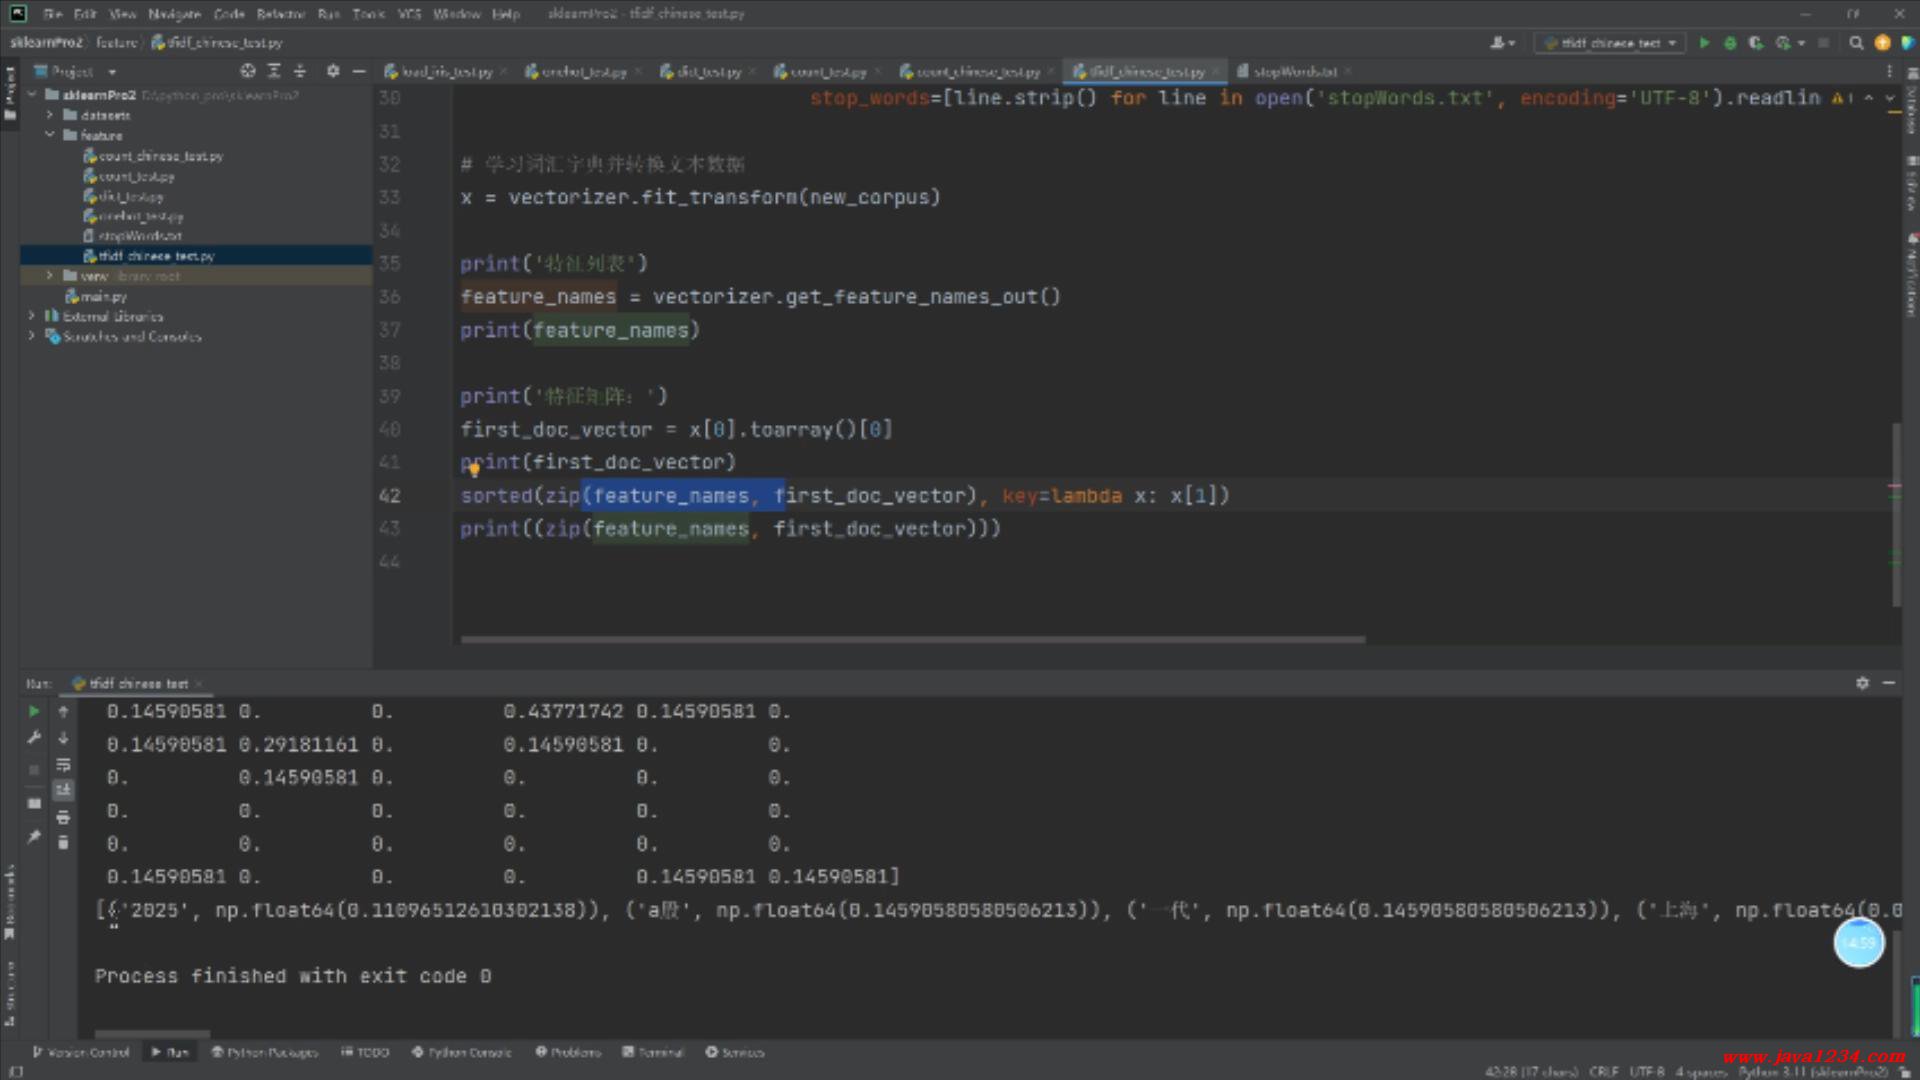Click the Print icon in Run panel
Screen dimensions: 1920x1080
point(63,817)
